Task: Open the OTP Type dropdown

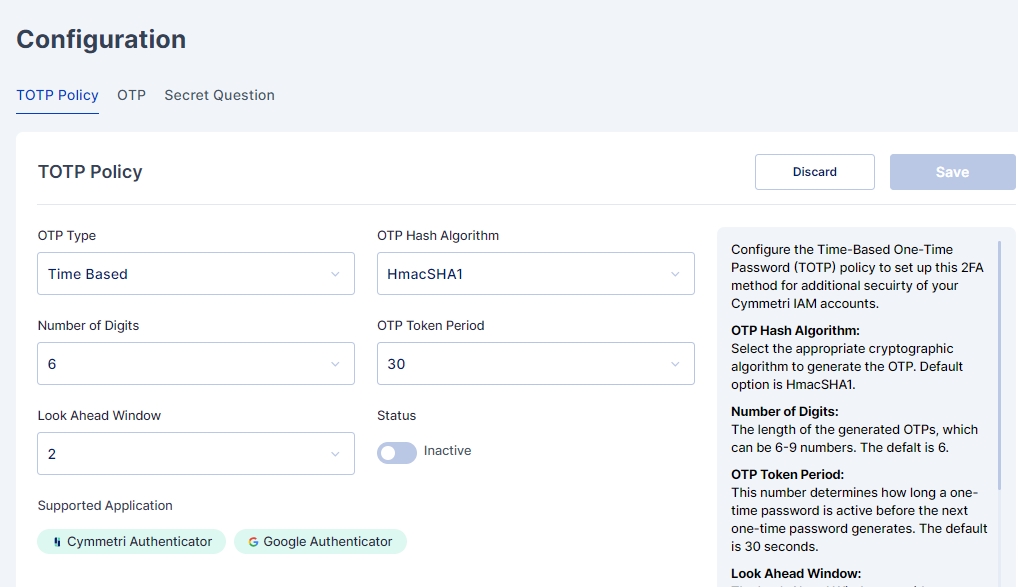Action: 195,274
